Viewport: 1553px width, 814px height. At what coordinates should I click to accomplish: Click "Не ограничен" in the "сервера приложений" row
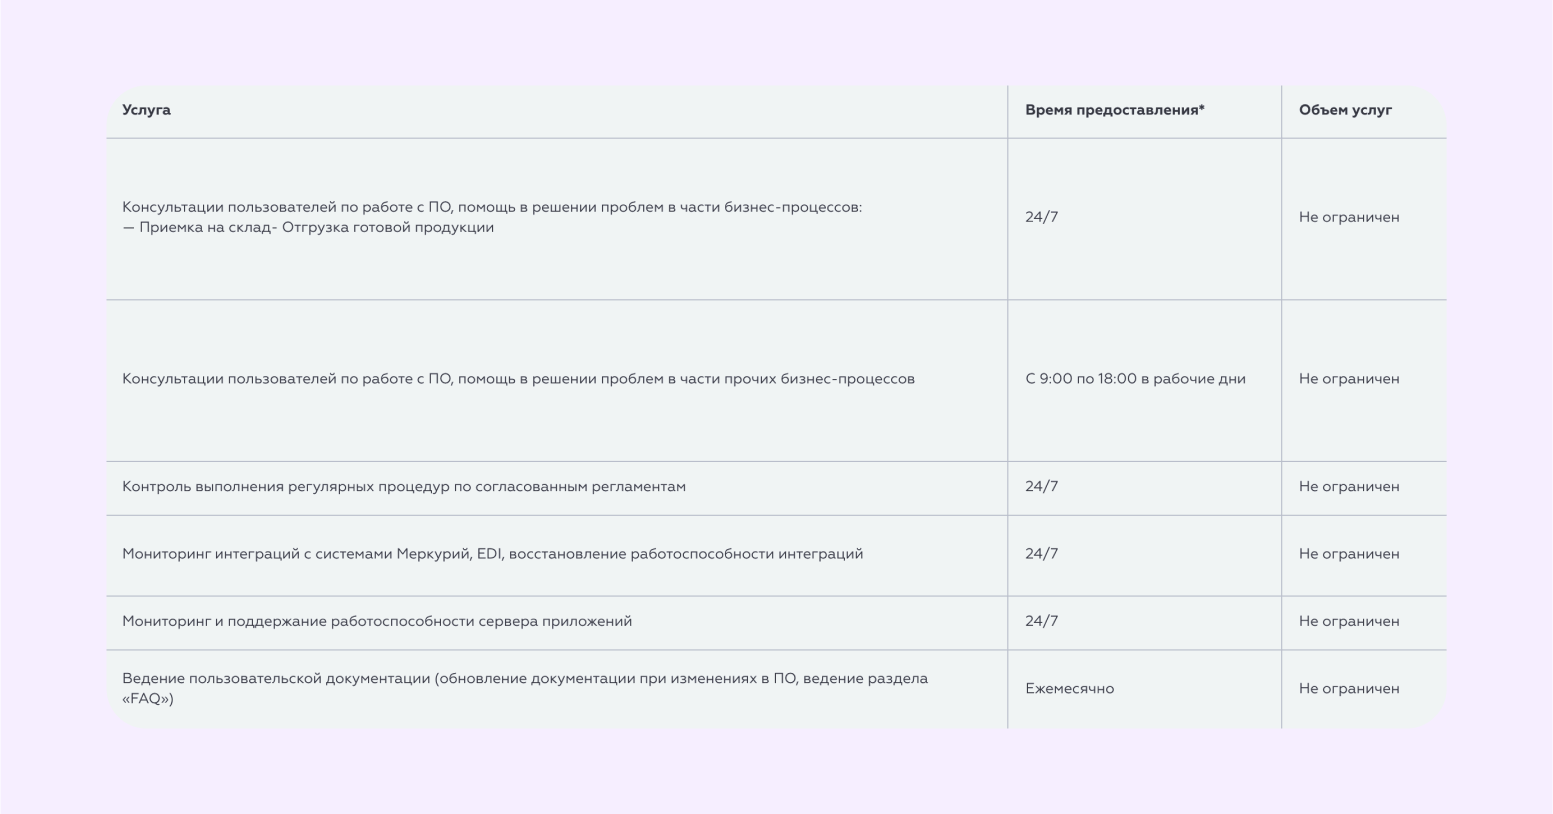pos(1349,621)
